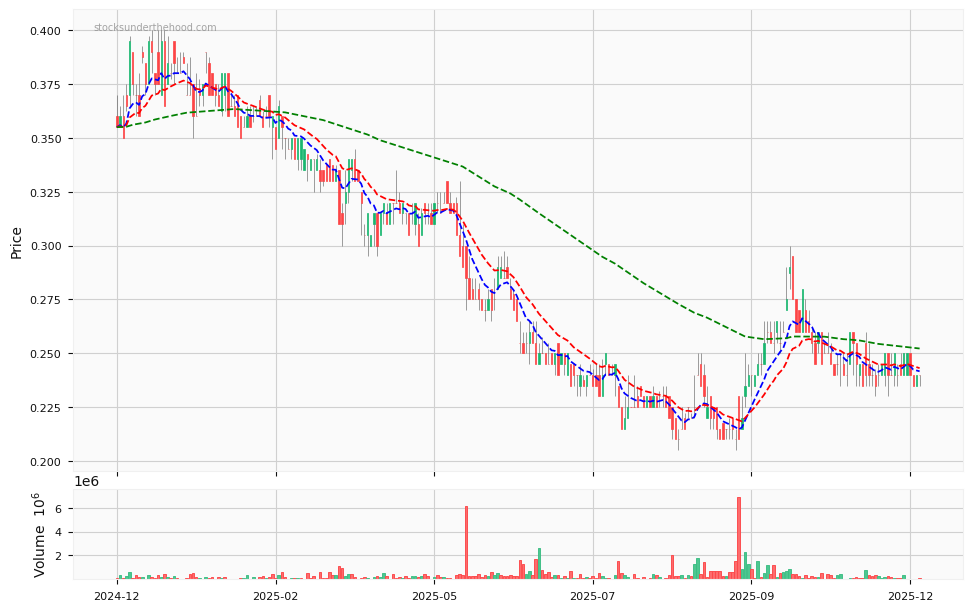Expand the 2025-12 date tick label
973x611 pixels.
[x=911, y=594]
